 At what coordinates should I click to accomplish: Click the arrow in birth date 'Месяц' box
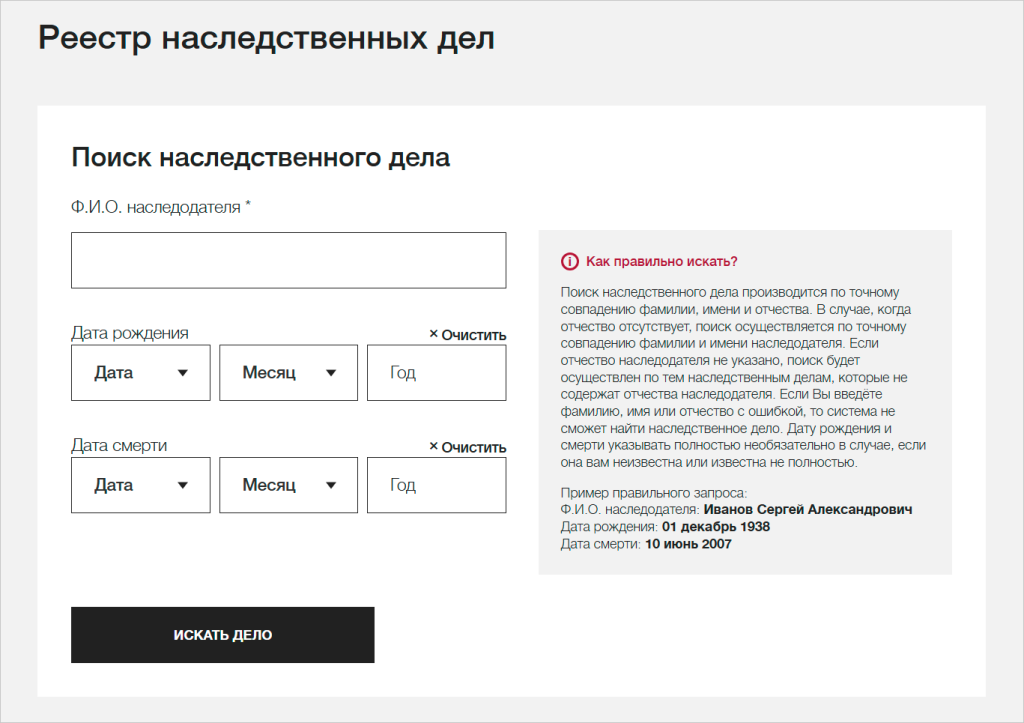pos(331,373)
